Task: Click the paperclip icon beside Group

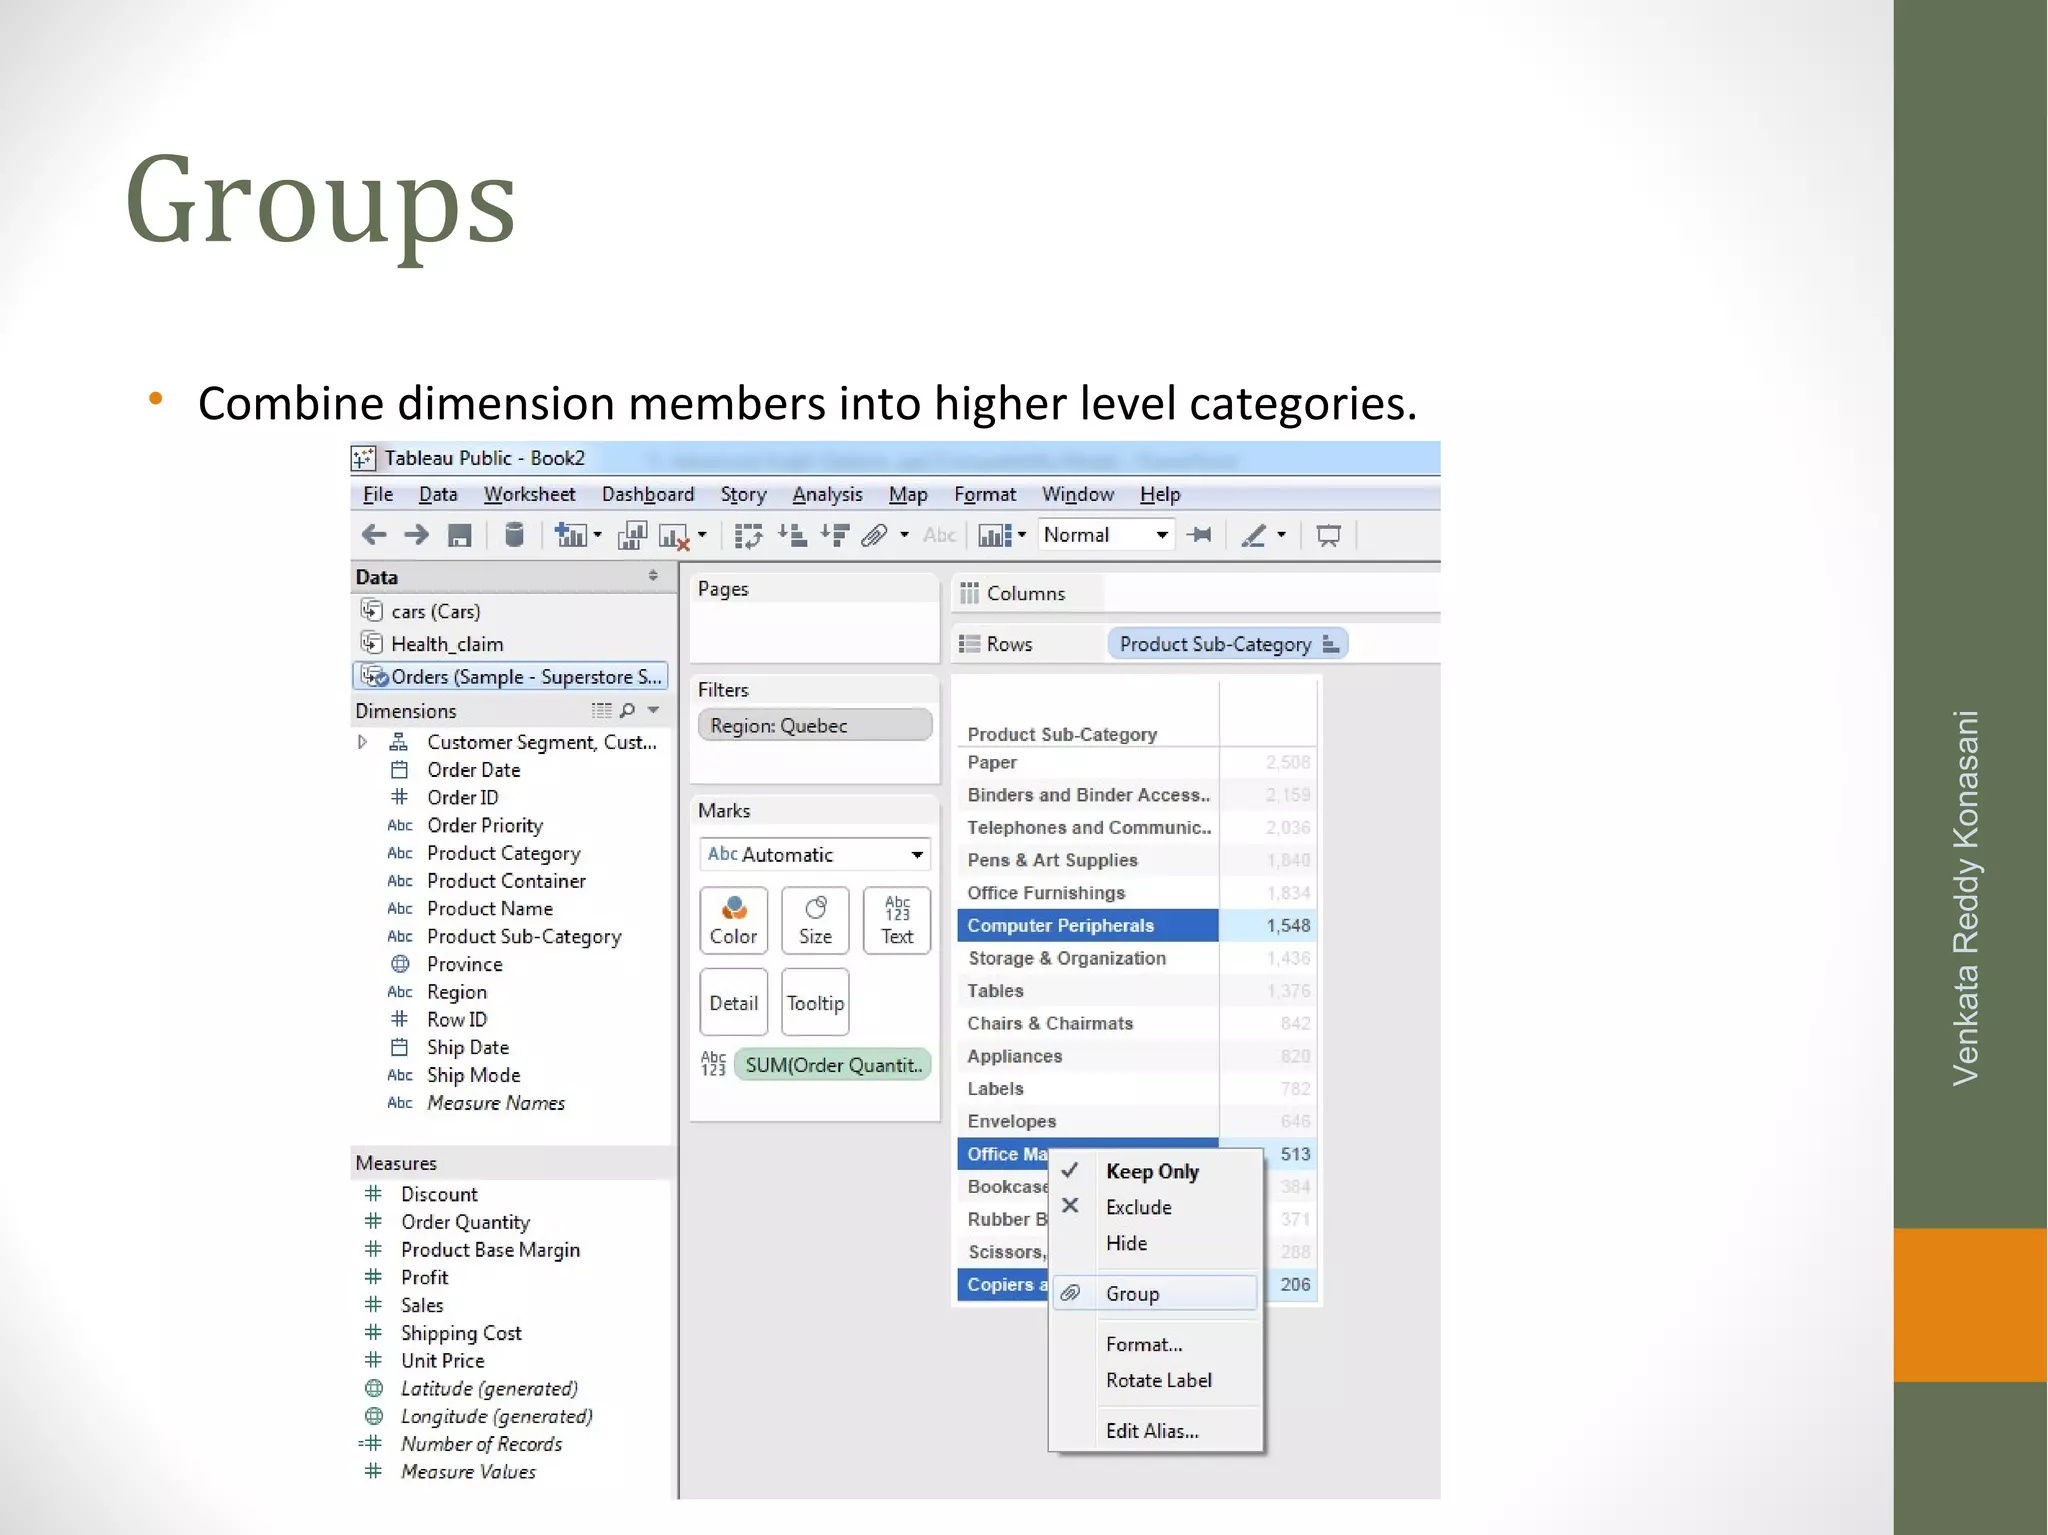Action: [x=1070, y=1293]
